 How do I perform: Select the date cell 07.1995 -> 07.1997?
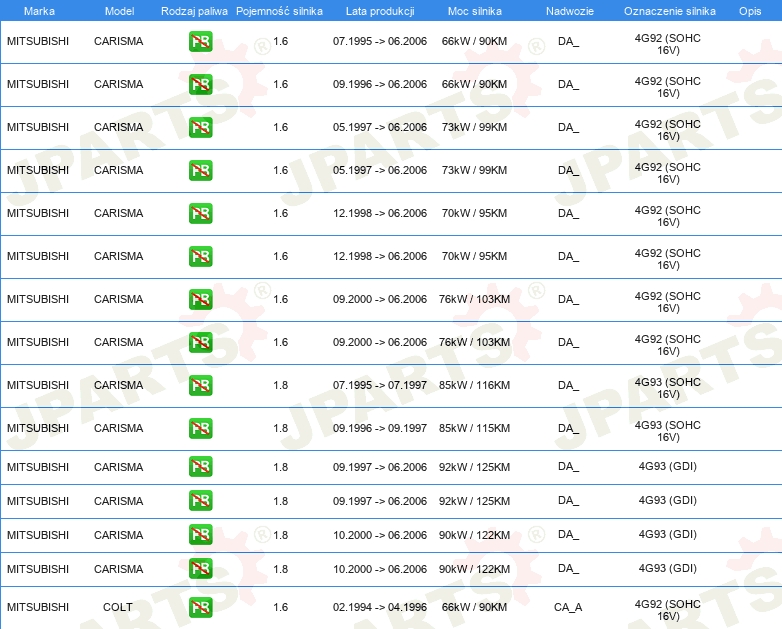tap(380, 385)
